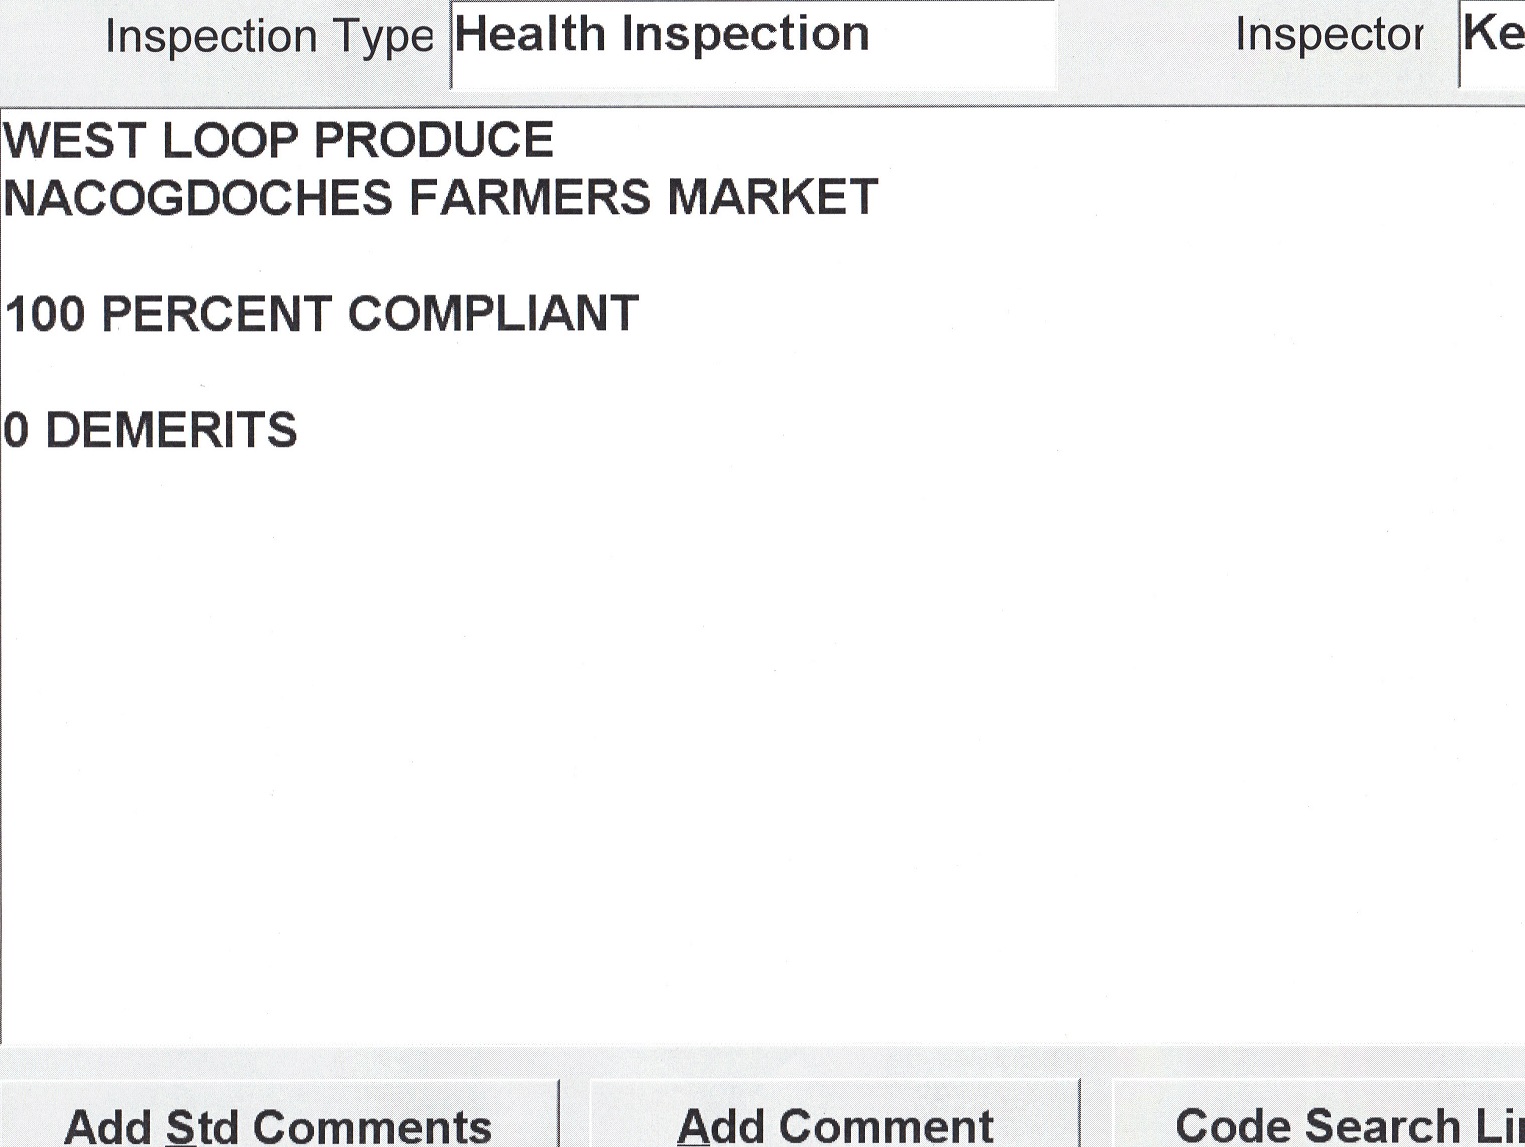Click the word NACOGDOCHES in comments
Viewport: 1525px width, 1147px height.
(198, 197)
